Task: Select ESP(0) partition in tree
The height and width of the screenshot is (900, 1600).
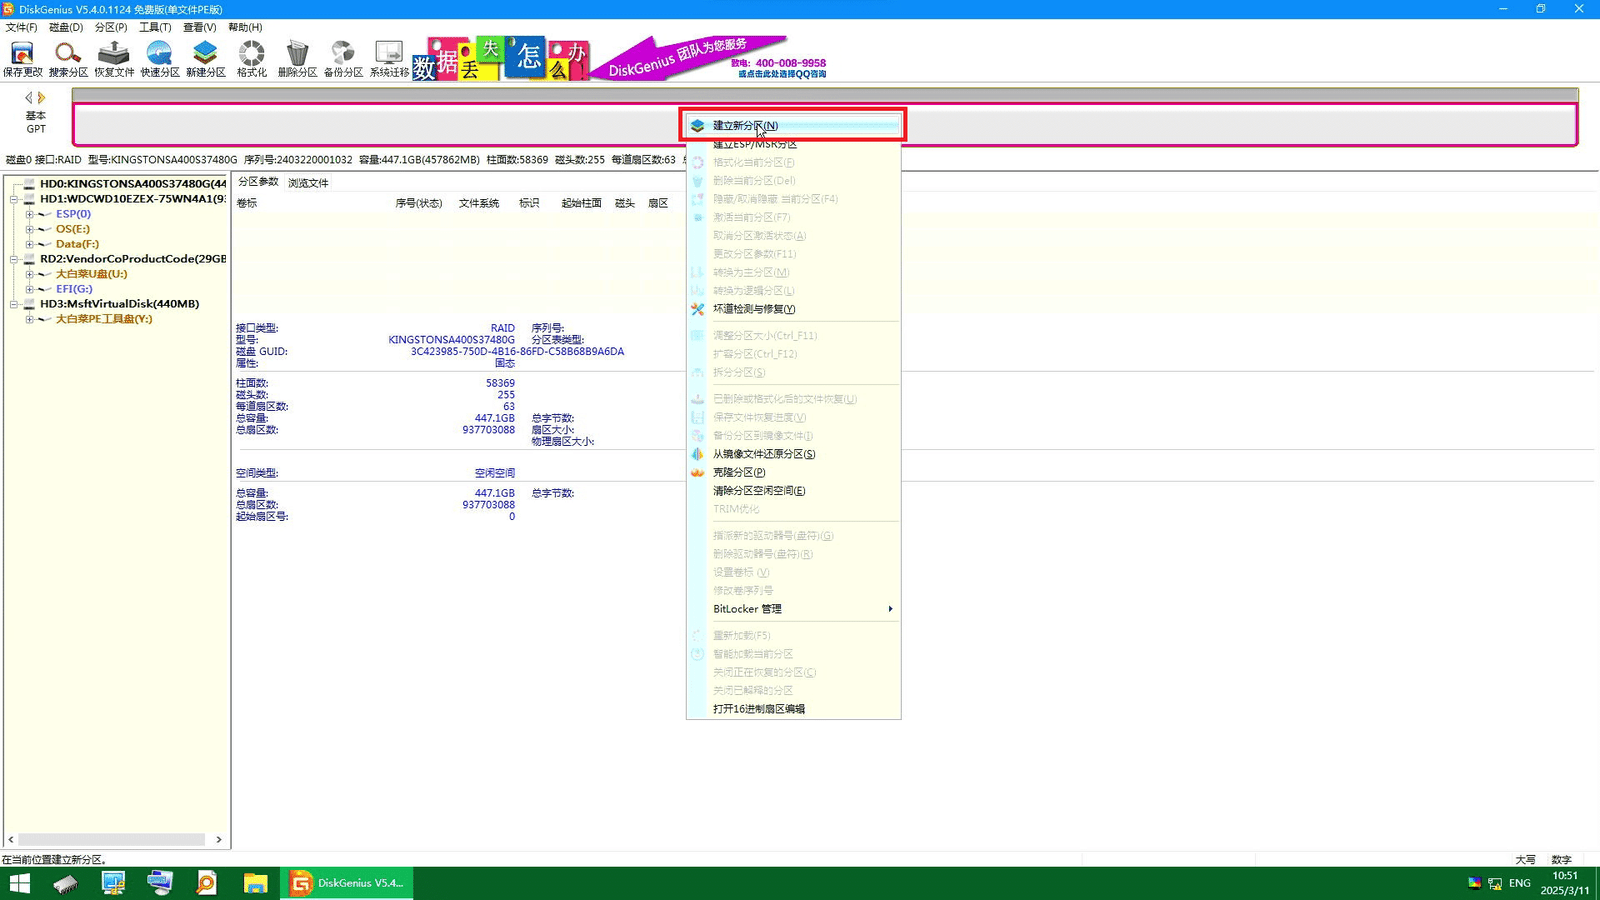Action: (x=73, y=214)
